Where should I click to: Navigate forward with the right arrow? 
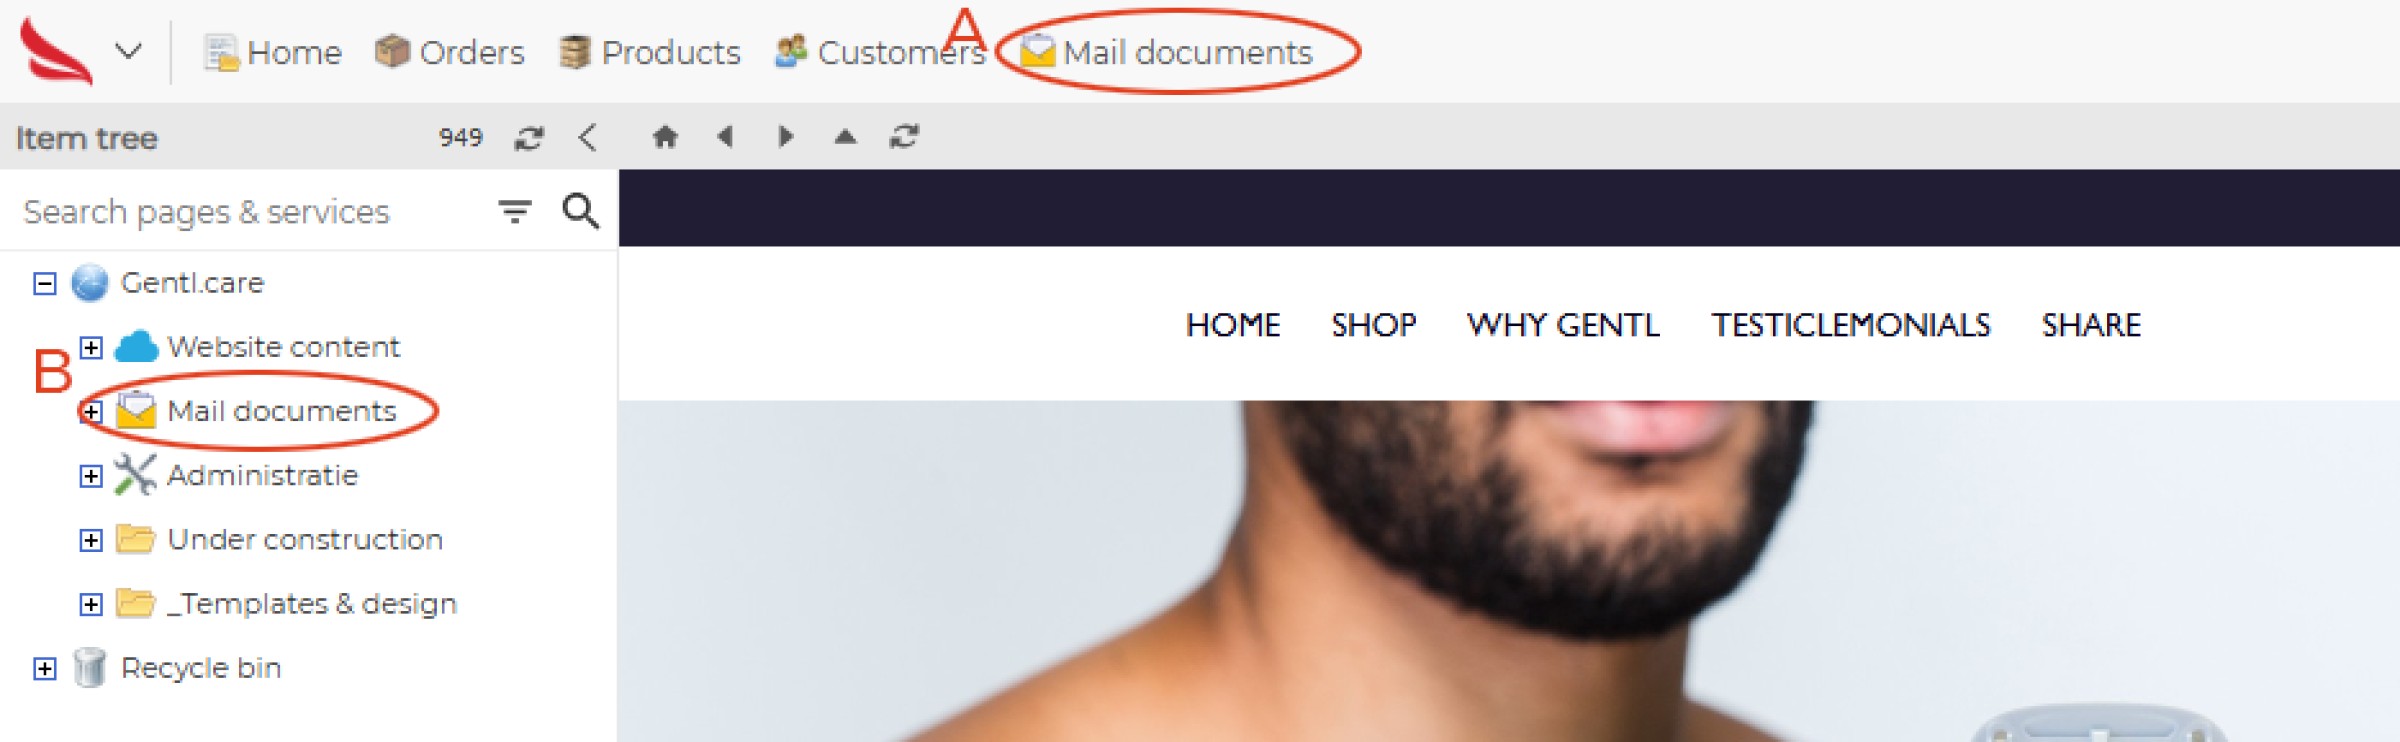(786, 136)
